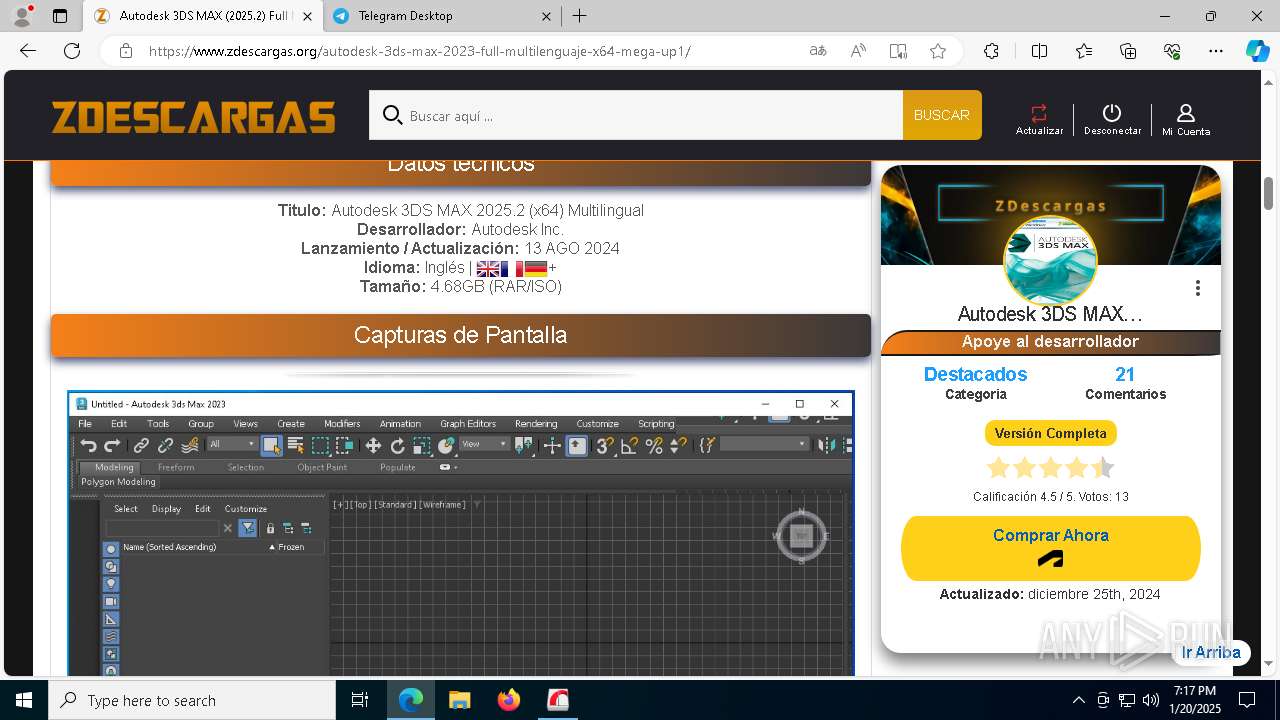The image size is (1280, 720).
Task: Click the taskbar 'Type here to search' box
Action: click(x=192, y=700)
